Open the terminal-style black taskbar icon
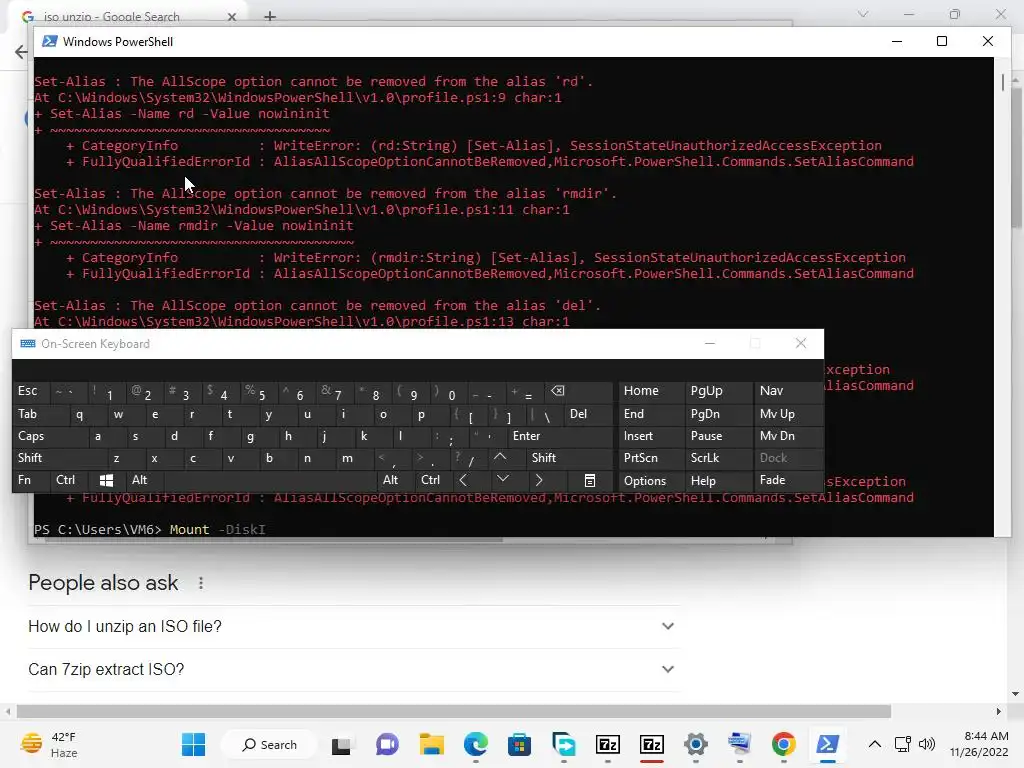The image size is (1024, 768). (x=341, y=745)
